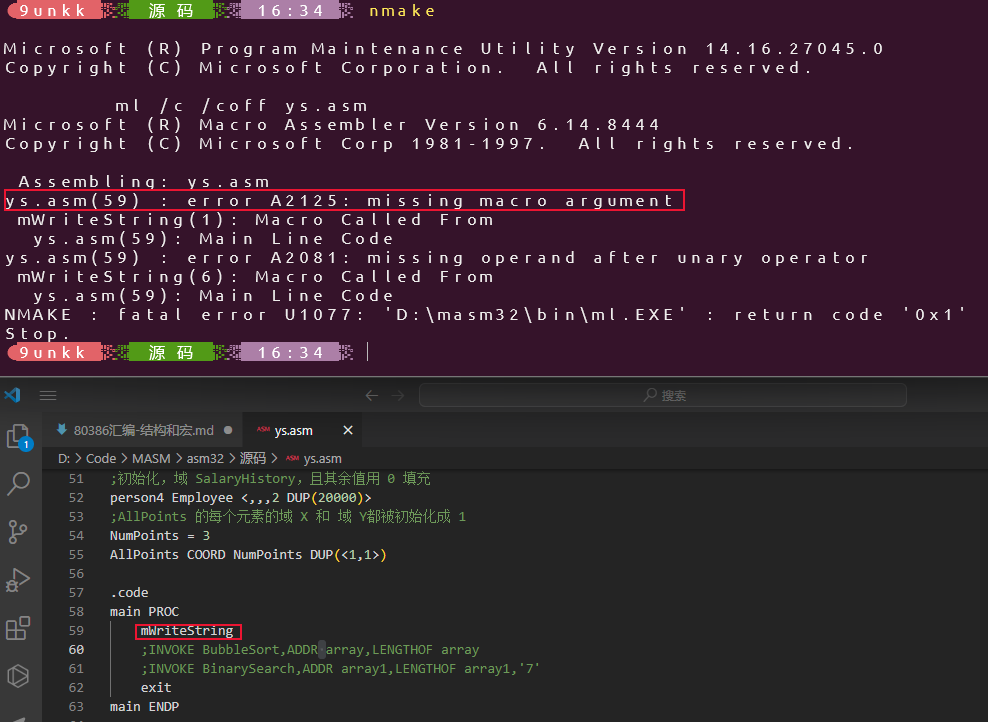Click the commented INVOKE BubbleSort line
988x722 pixels.
click(x=310, y=650)
